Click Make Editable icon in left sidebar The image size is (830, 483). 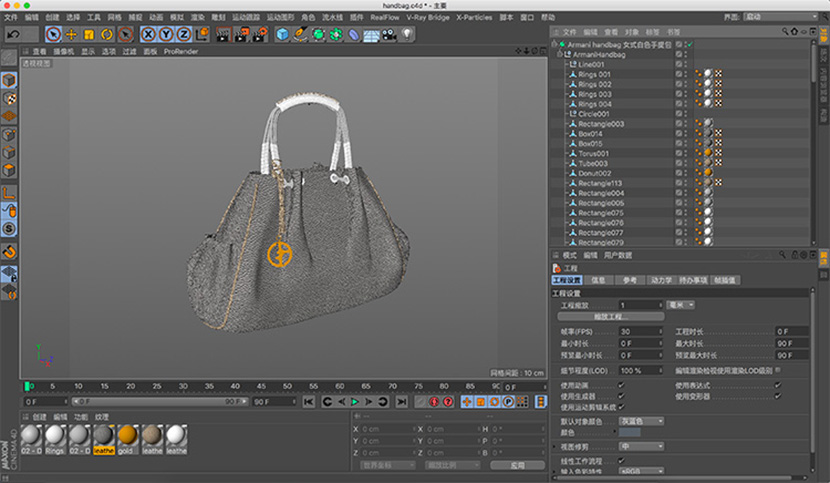point(9,57)
